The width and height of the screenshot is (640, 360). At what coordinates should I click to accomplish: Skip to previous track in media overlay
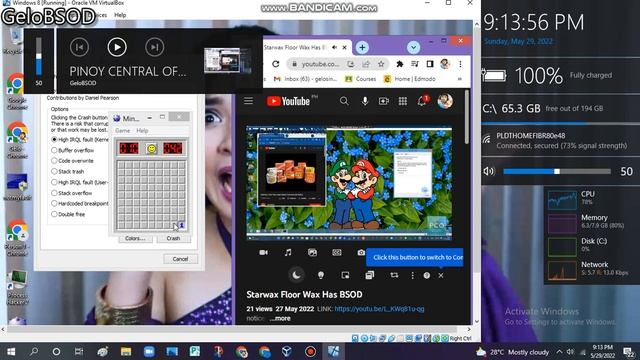(x=79, y=47)
